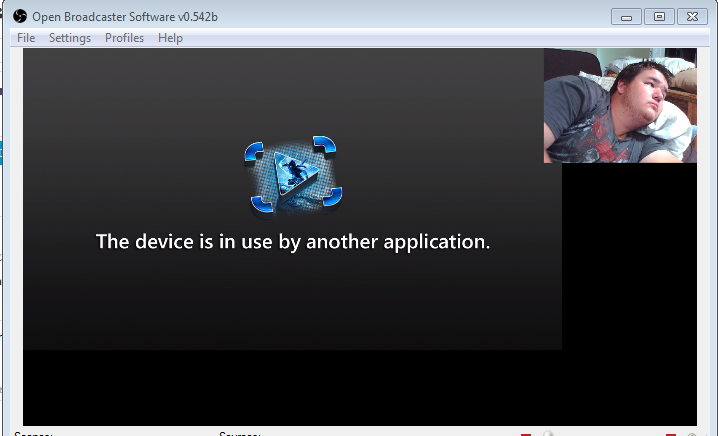The width and height of the screenshot is (718, 436).
Task: Open the Profiles menu
Action: click(124, 38)
